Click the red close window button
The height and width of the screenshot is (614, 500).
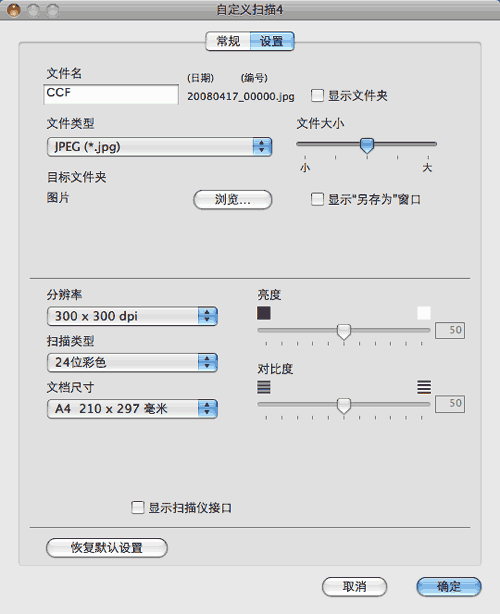point(14,10)
